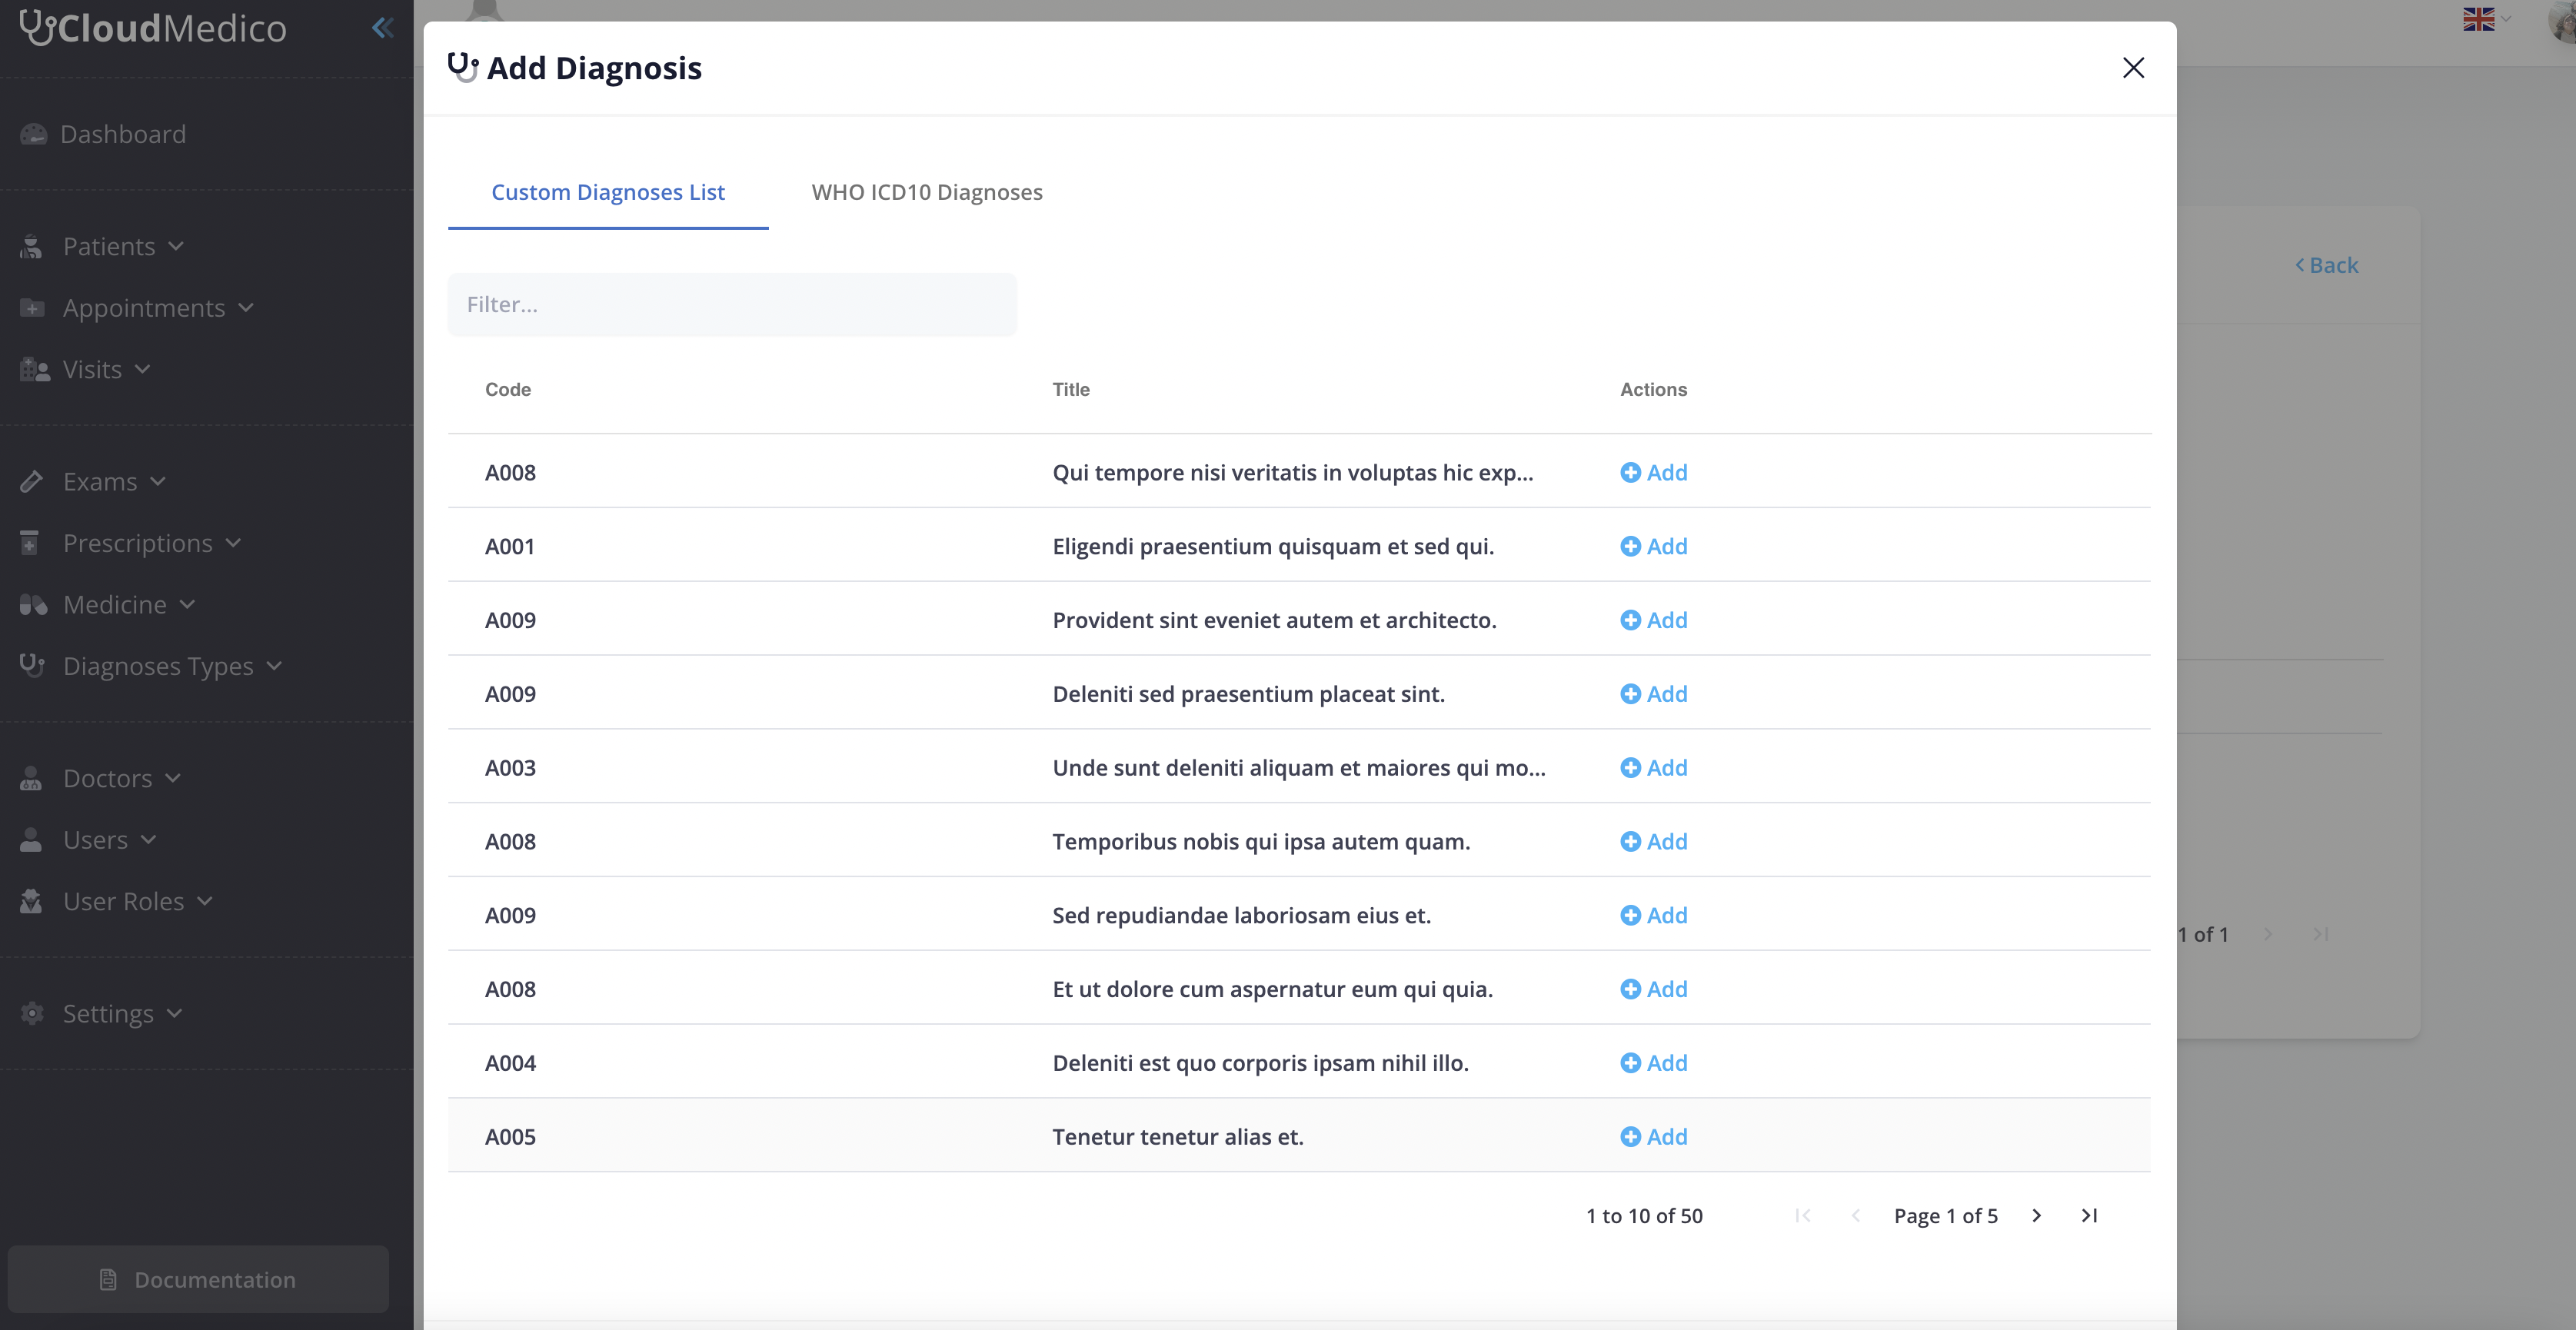Click the CloudMedico stethoscope logo
Viewport: 2576px width, 1330px height.
point(38,27)
